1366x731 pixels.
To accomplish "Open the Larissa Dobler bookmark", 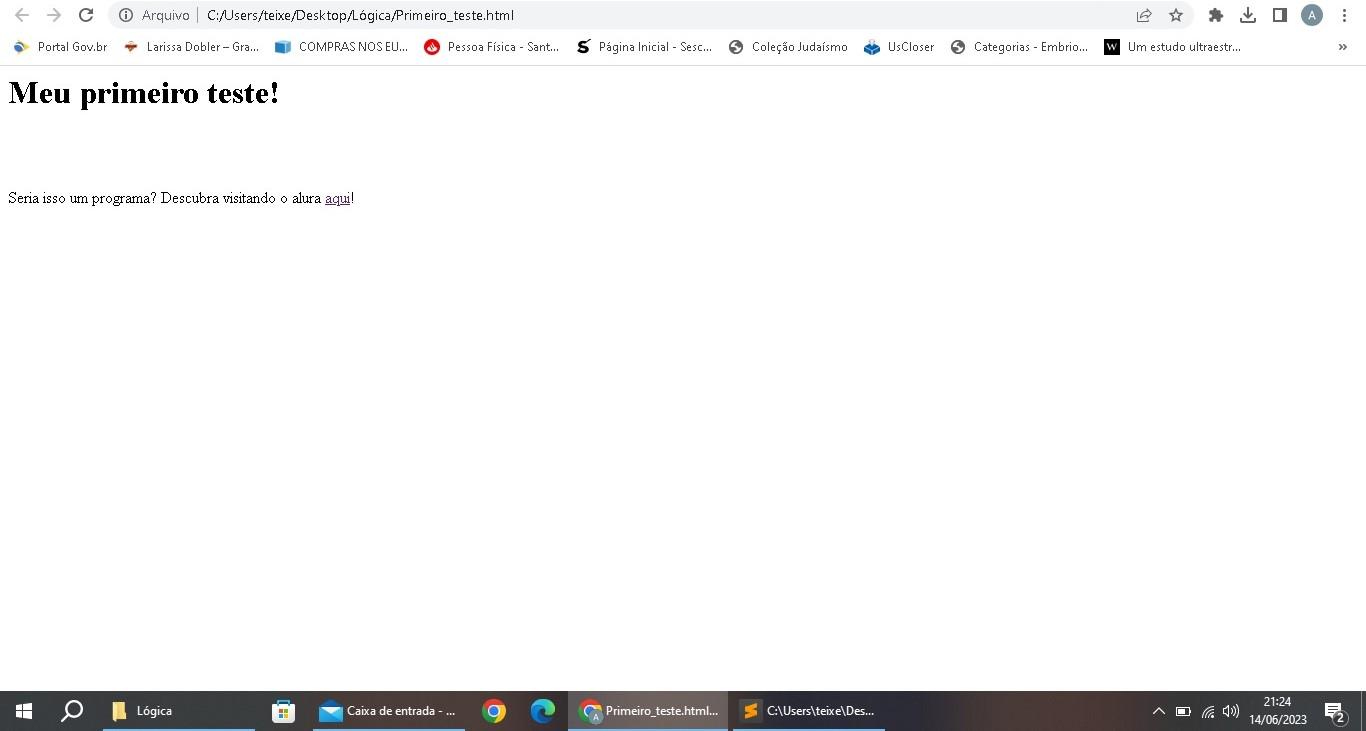I will point(191,47).
